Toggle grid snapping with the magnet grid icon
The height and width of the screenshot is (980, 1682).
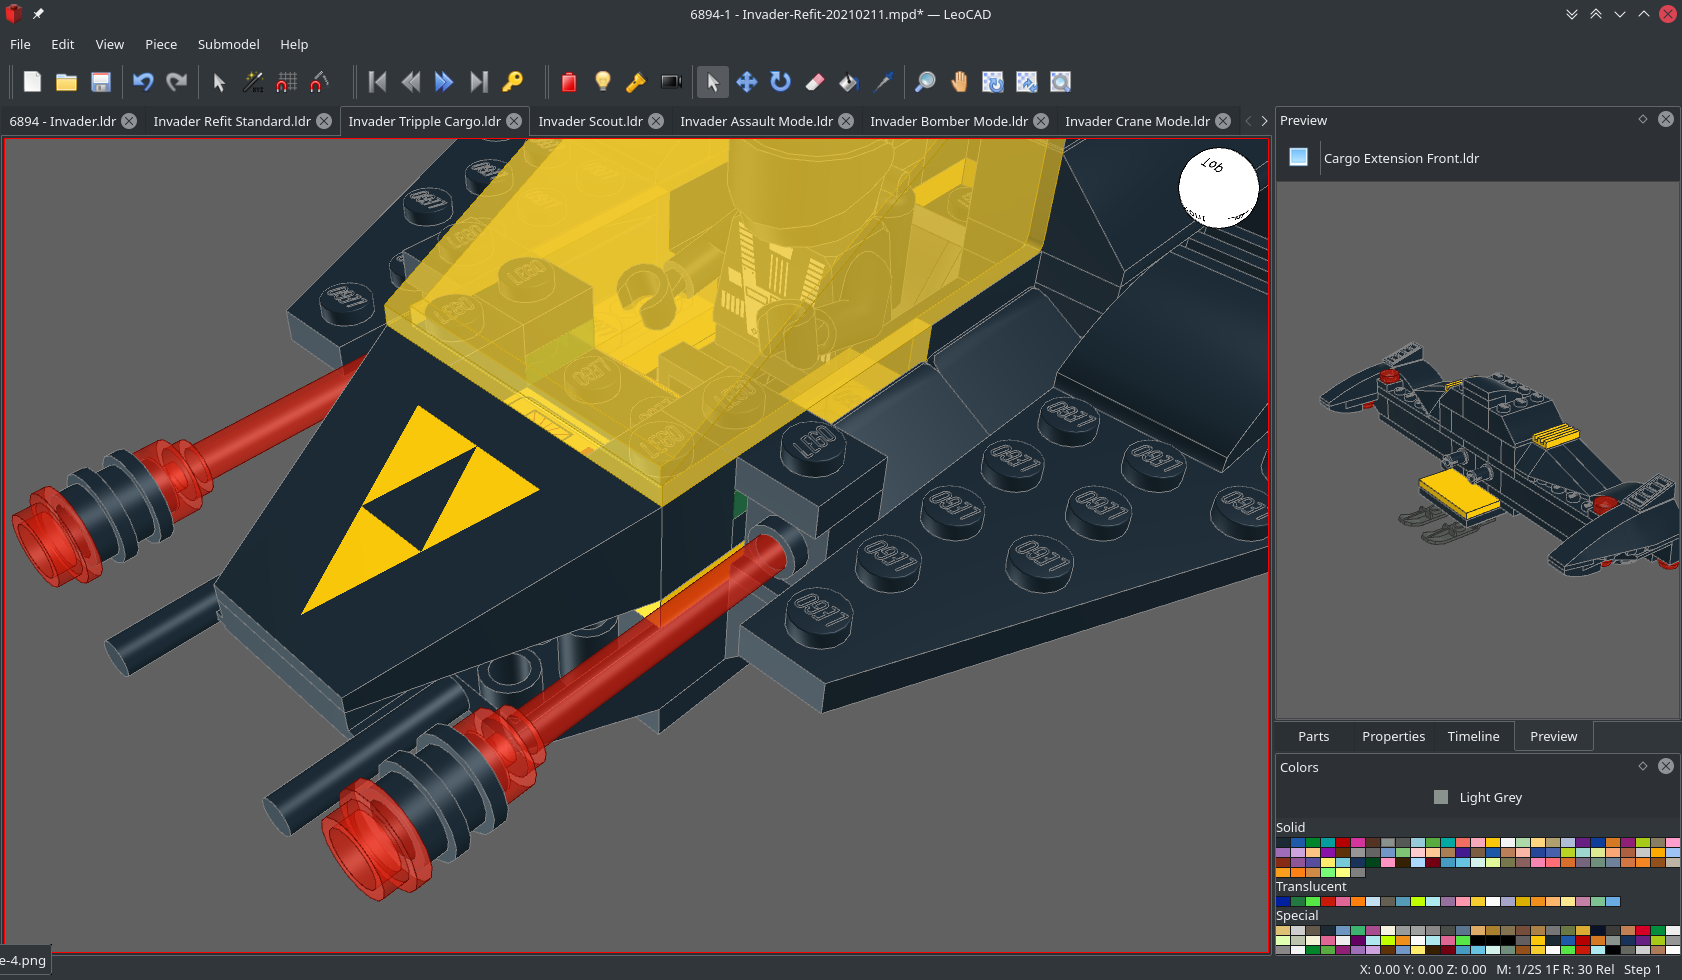[x=287, y=82]
